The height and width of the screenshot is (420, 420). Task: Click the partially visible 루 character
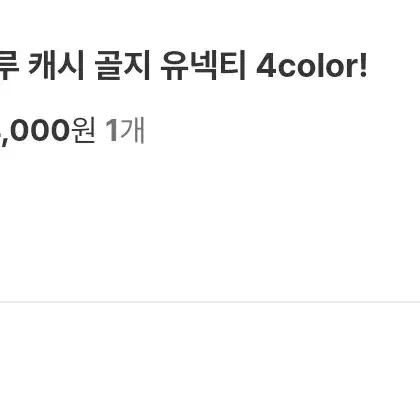(x=9, y=66)
